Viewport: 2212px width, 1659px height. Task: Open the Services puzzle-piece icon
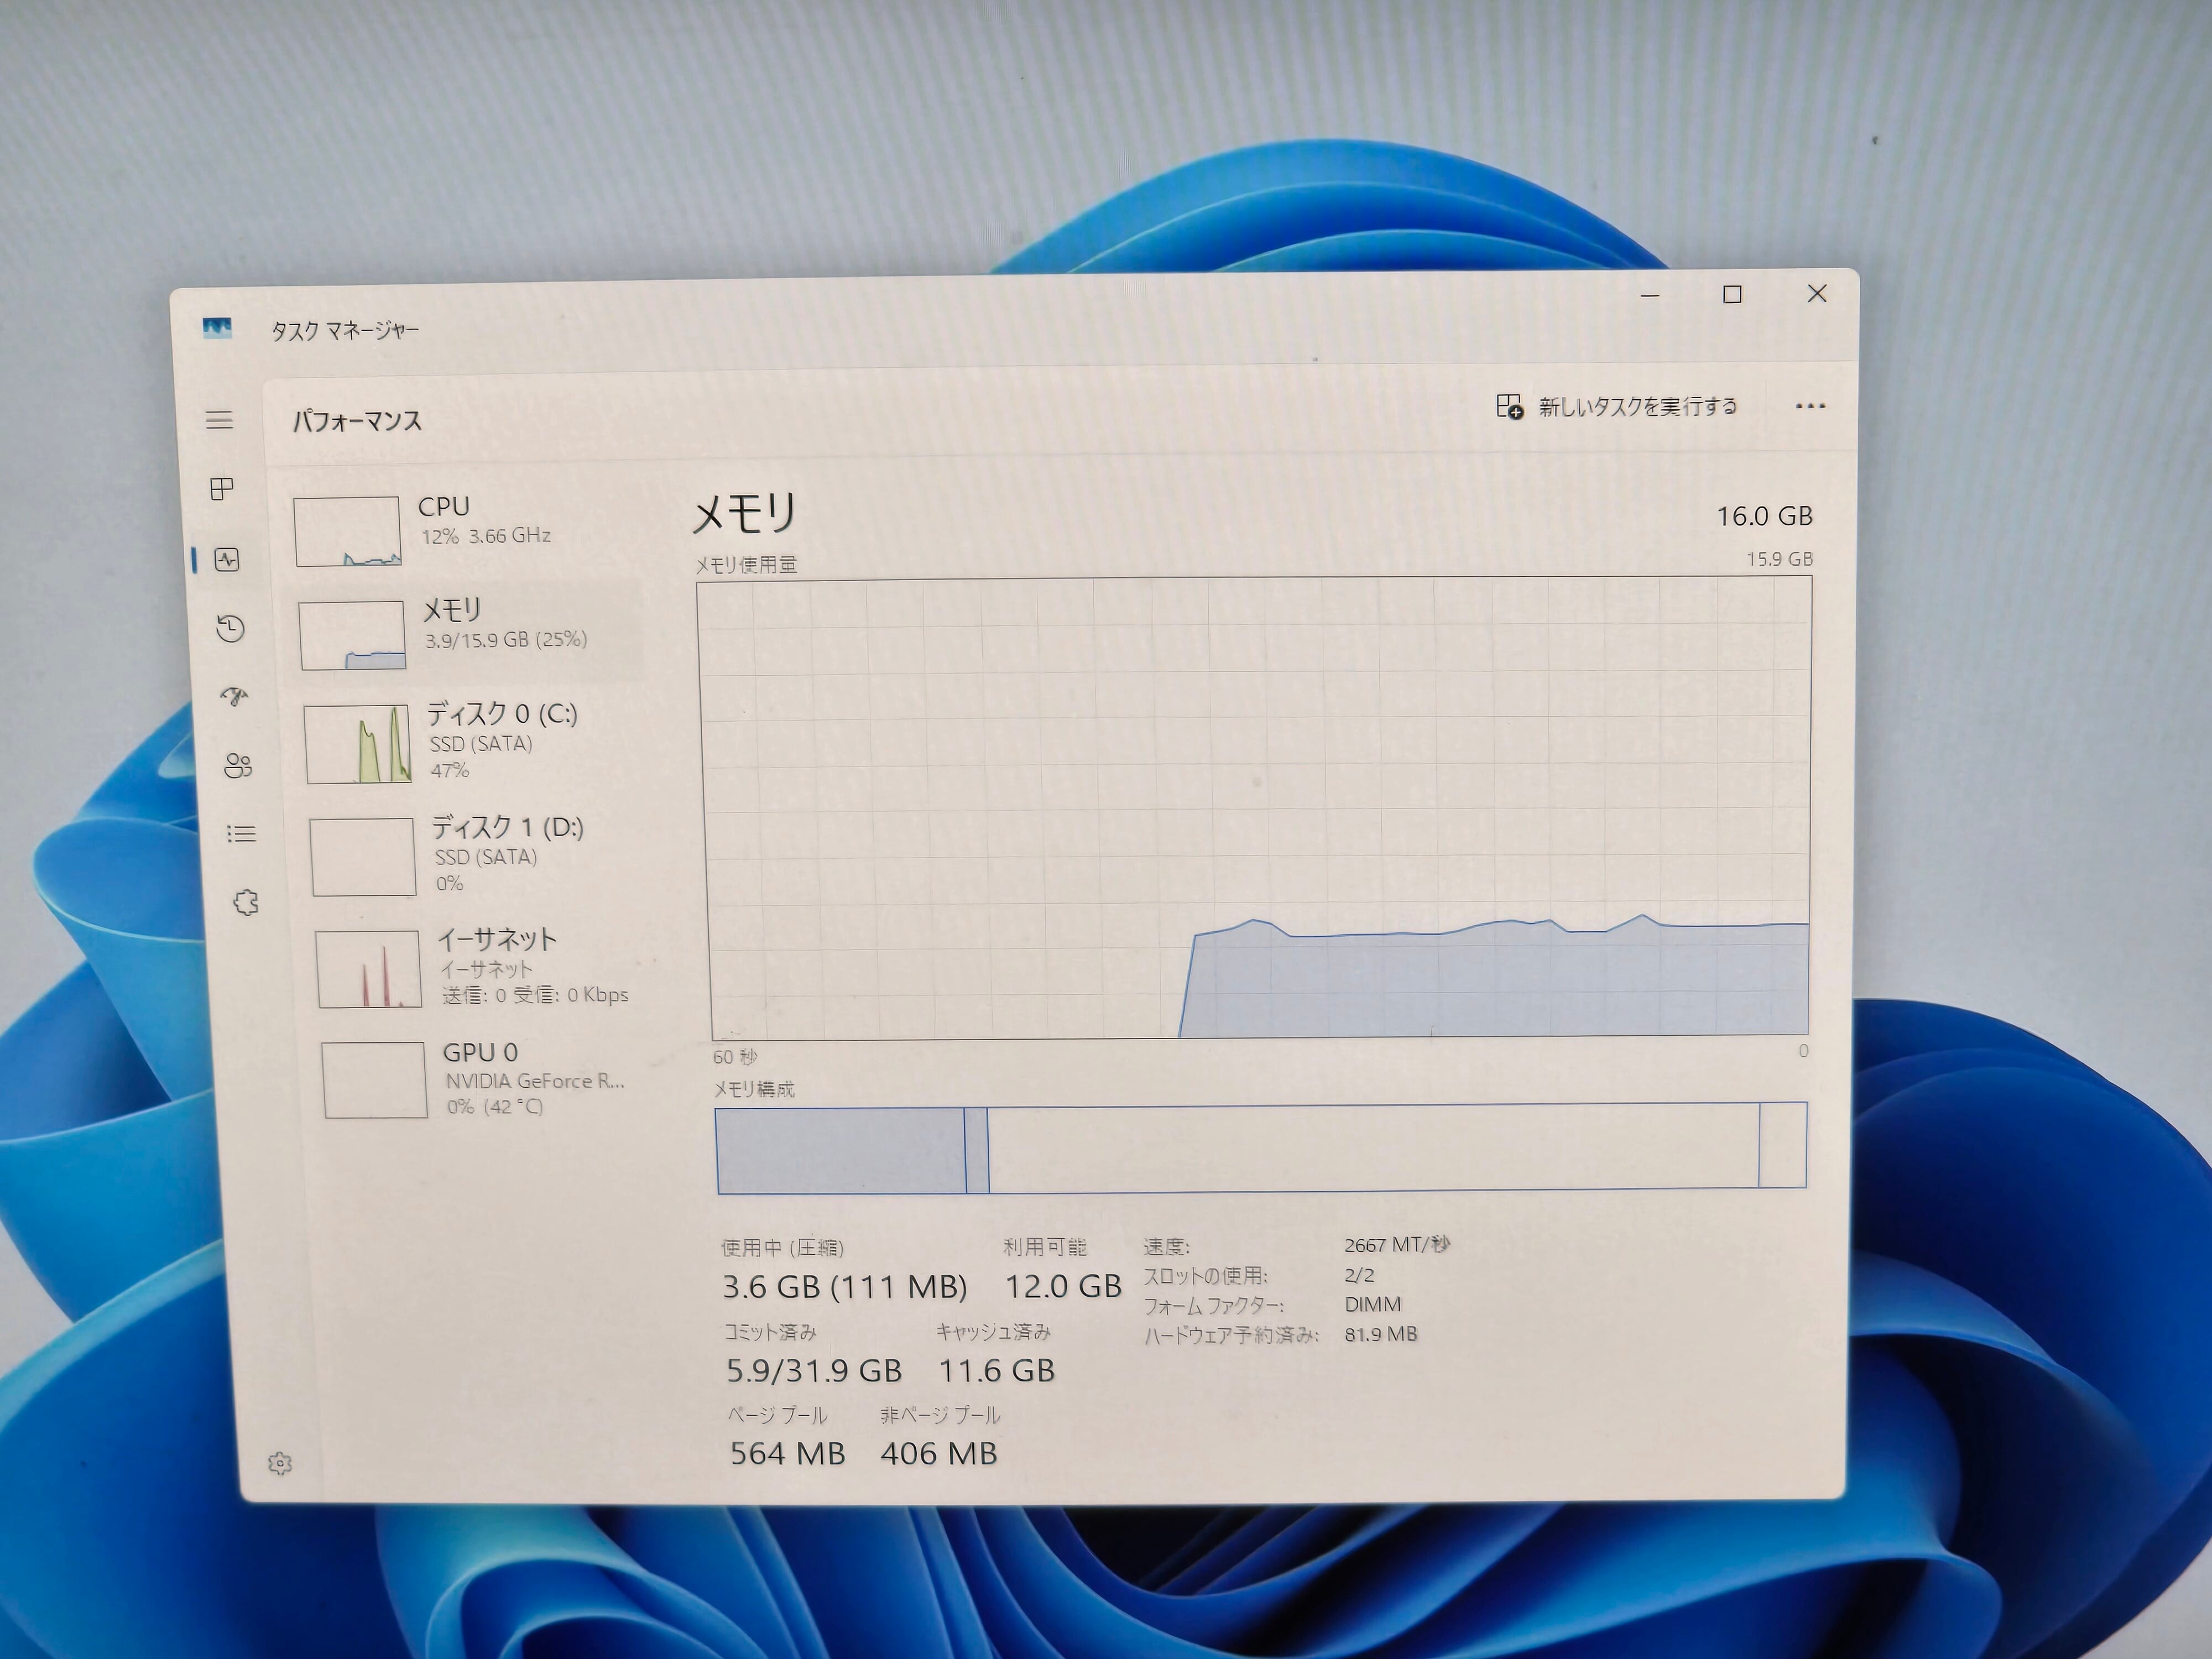(246, 903)
